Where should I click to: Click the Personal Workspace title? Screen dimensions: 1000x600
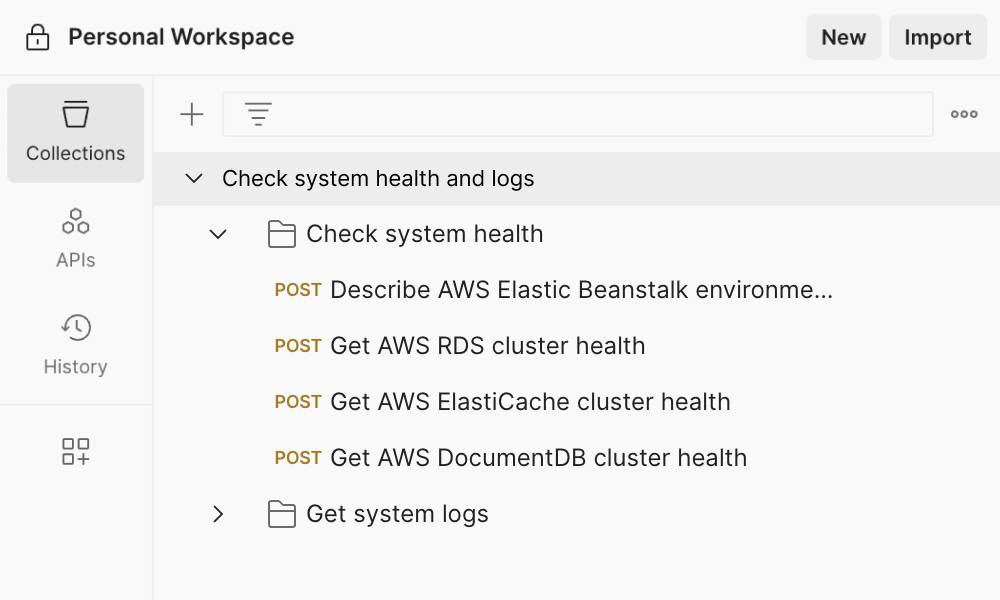pos(180,36)
